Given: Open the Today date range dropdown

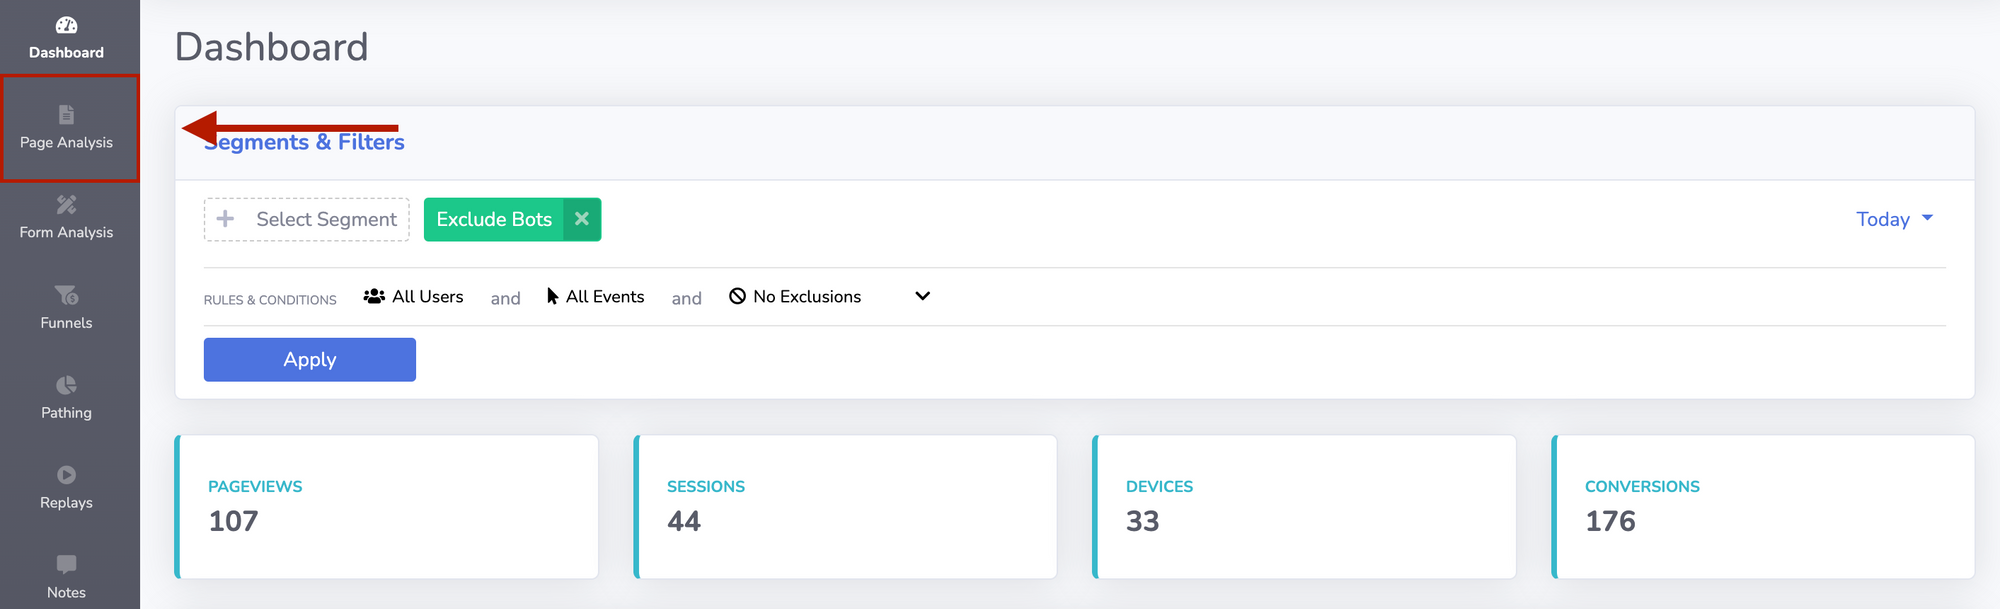Looking at the screenshot, I should coord(1893,219).
